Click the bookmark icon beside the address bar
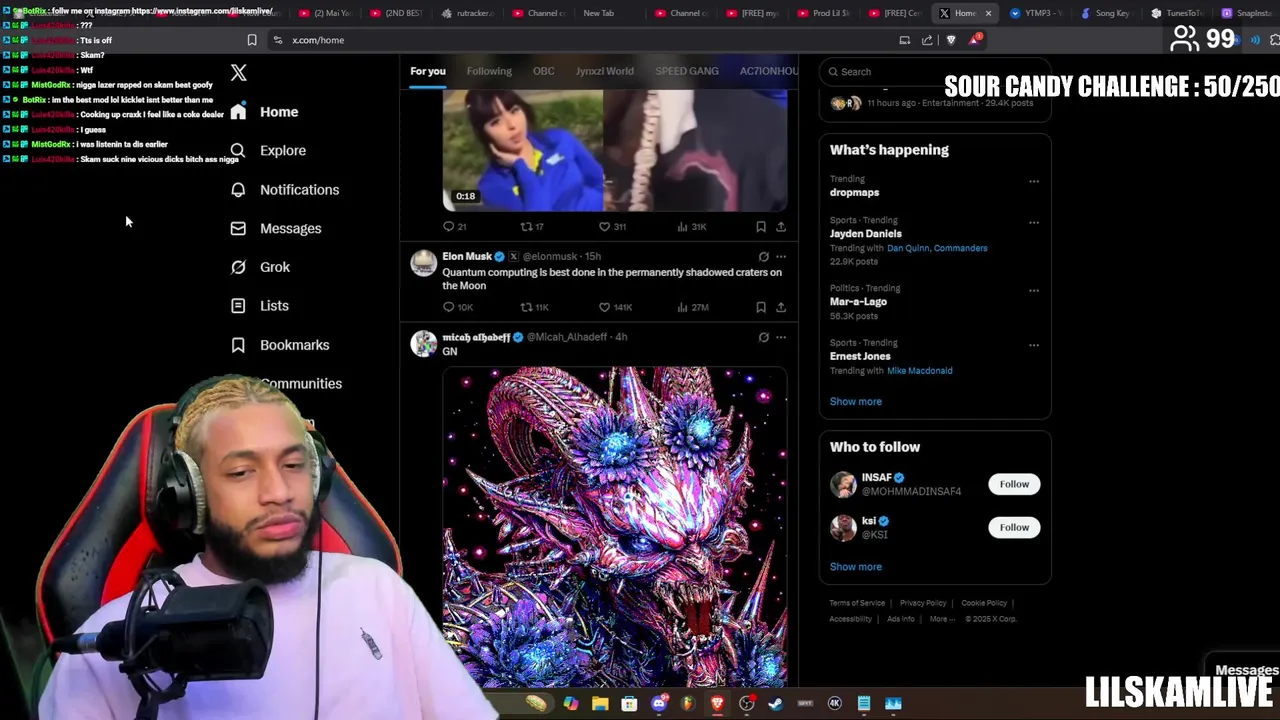 pyautogui.click(x=252, y=40)
